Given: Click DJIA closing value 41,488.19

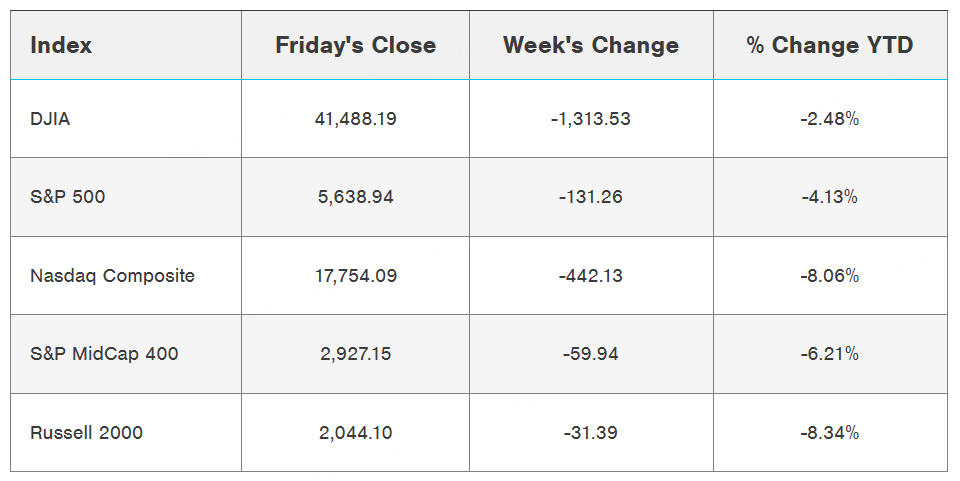Looking at the screenshot, I should [x=355, y=119].
